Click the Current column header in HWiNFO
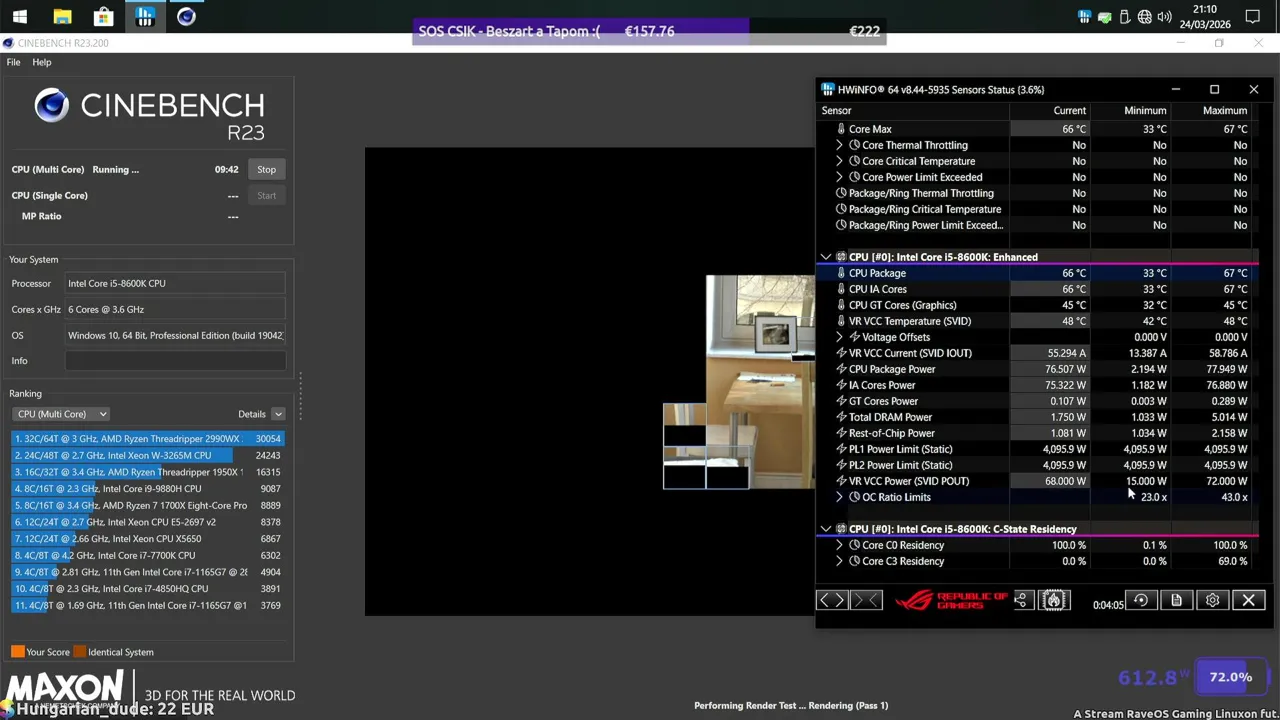 1069,111
